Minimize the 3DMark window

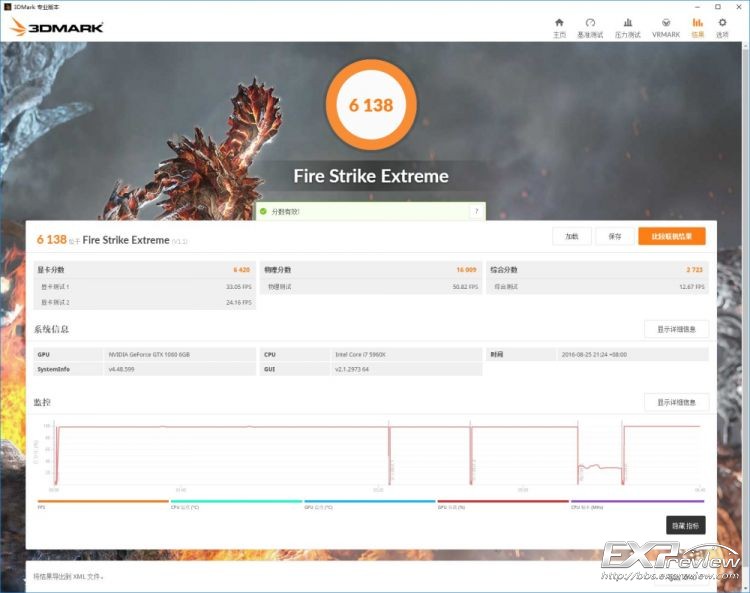coord(698,7)
